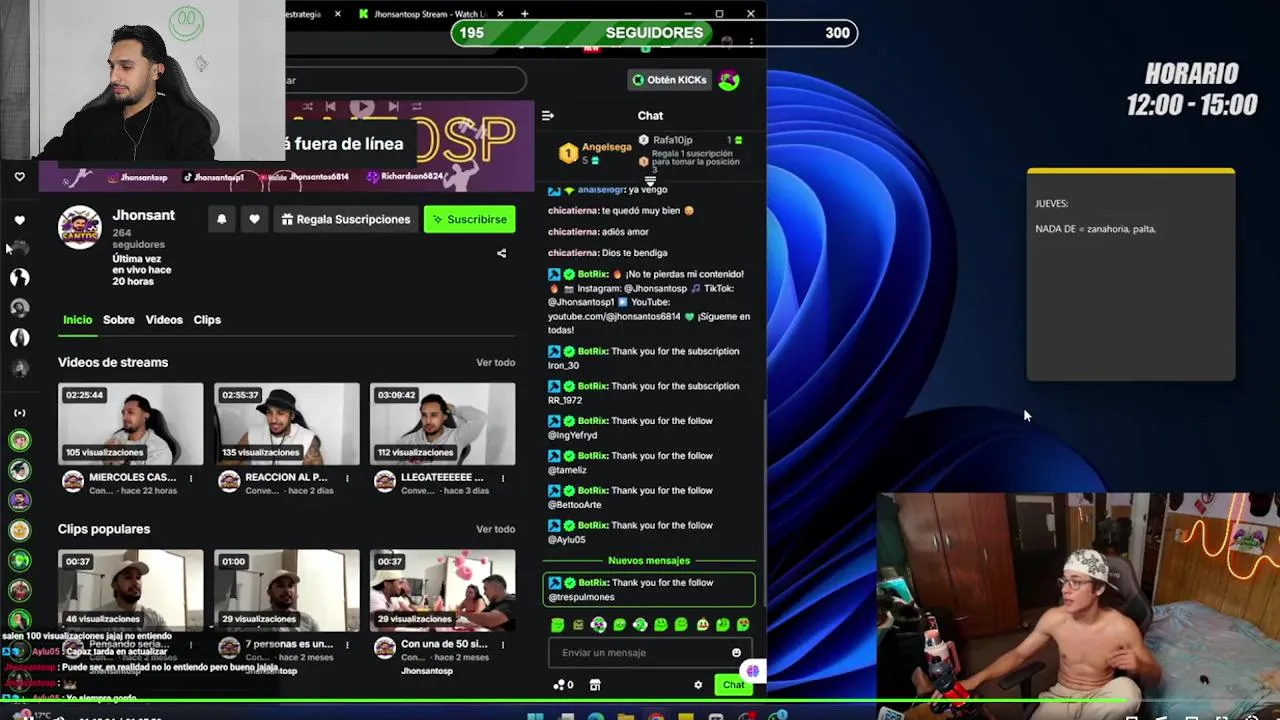
Task: Click the live broadcast icon in left sidebar
Action: click(x=19, y=412)
